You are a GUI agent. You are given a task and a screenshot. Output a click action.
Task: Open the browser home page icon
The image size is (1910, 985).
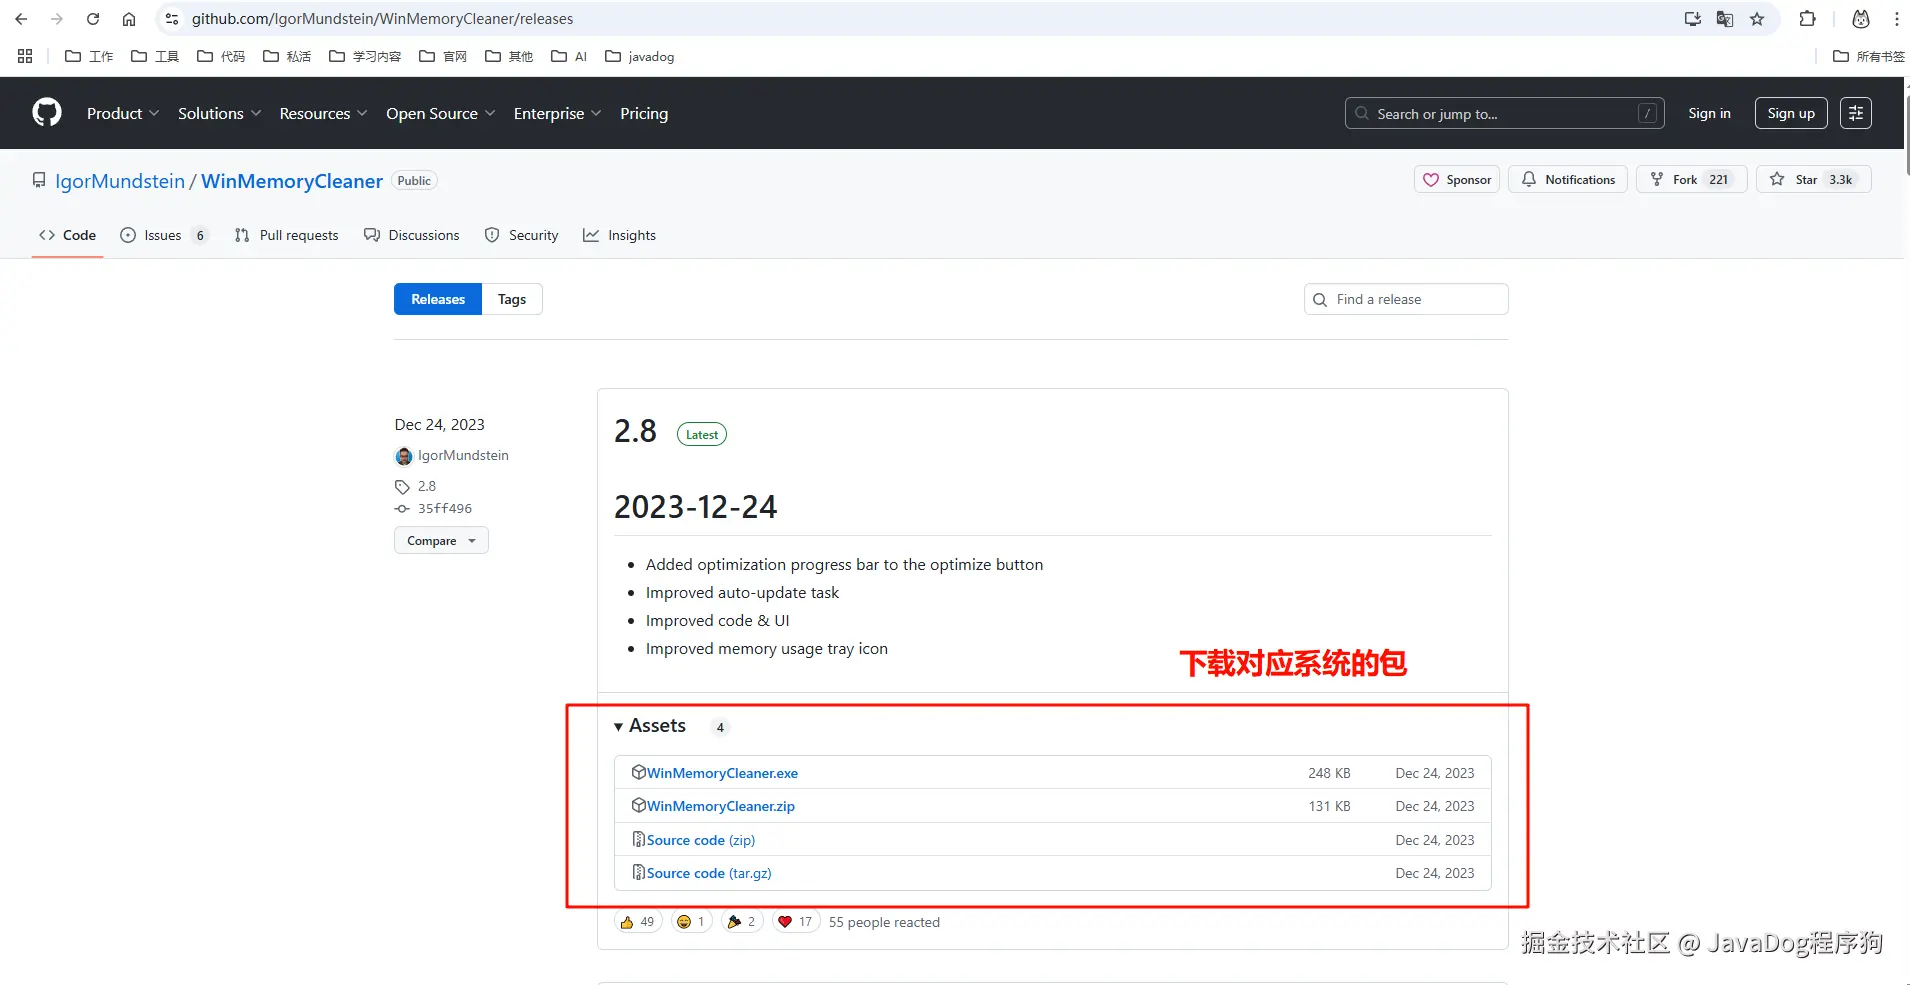(x=129, y=19)
